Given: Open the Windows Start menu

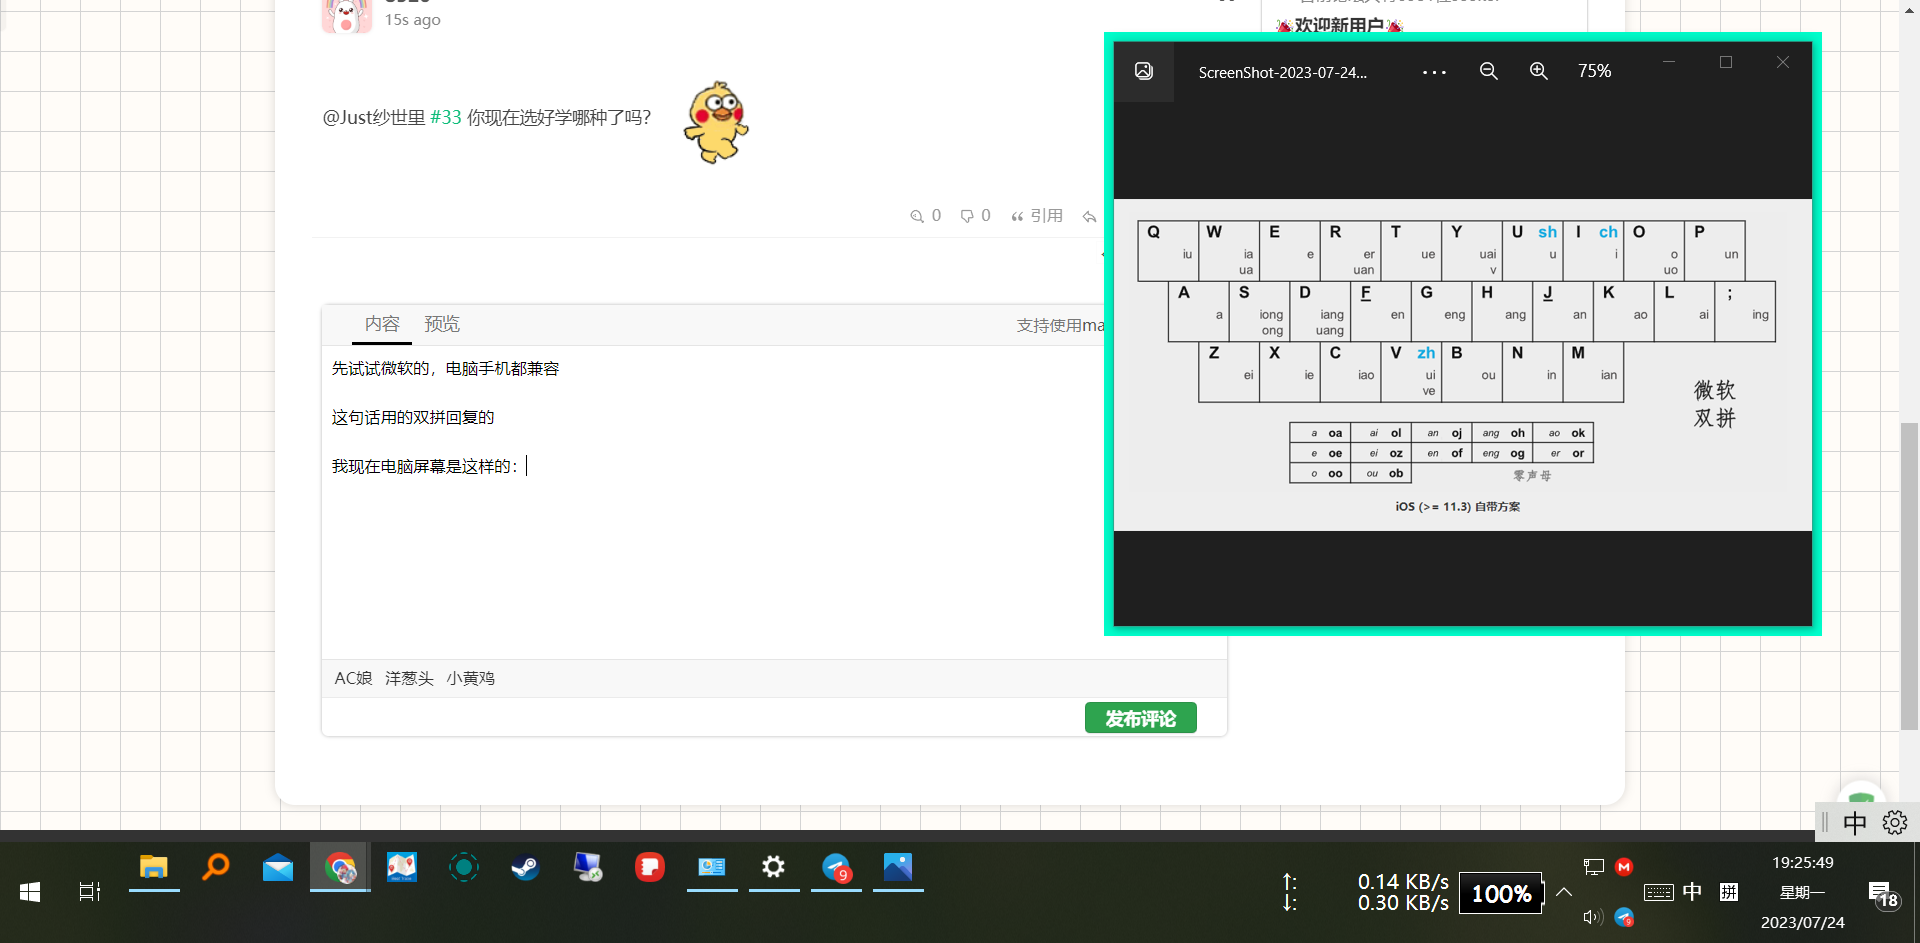Looking at the screenshot, I should (30, 892).
